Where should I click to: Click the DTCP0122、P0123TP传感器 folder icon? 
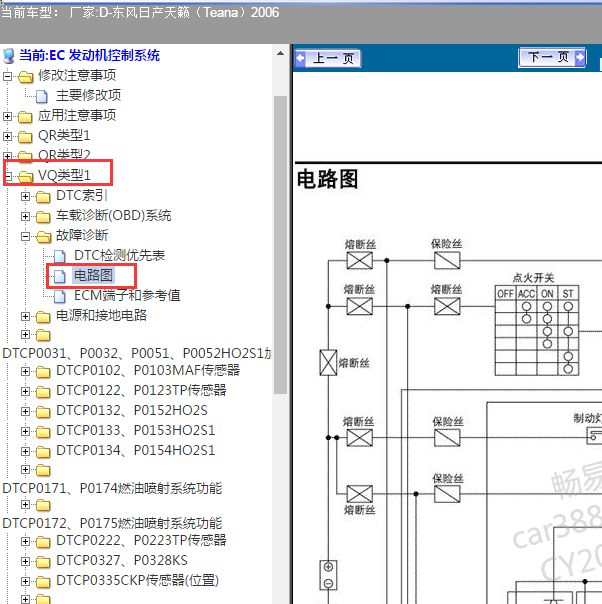coord(43,392)
